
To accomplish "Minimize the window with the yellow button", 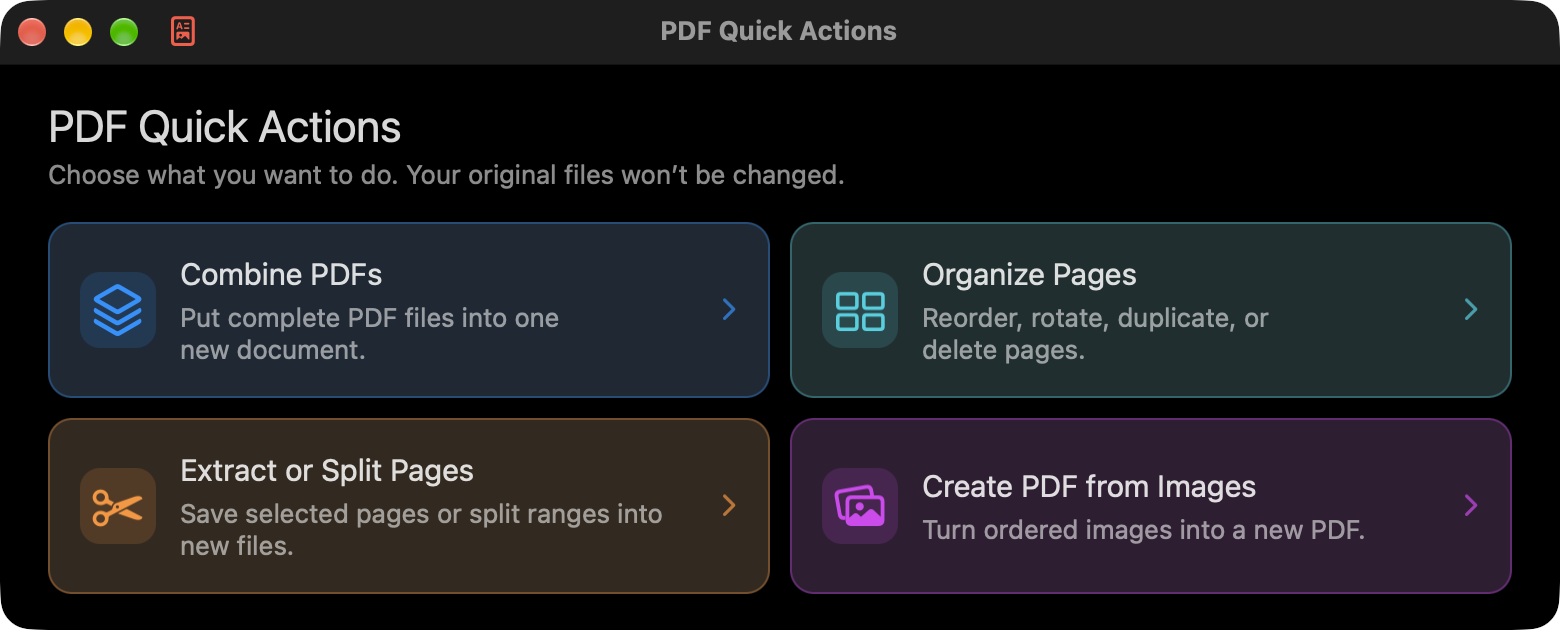I will 78,32.
